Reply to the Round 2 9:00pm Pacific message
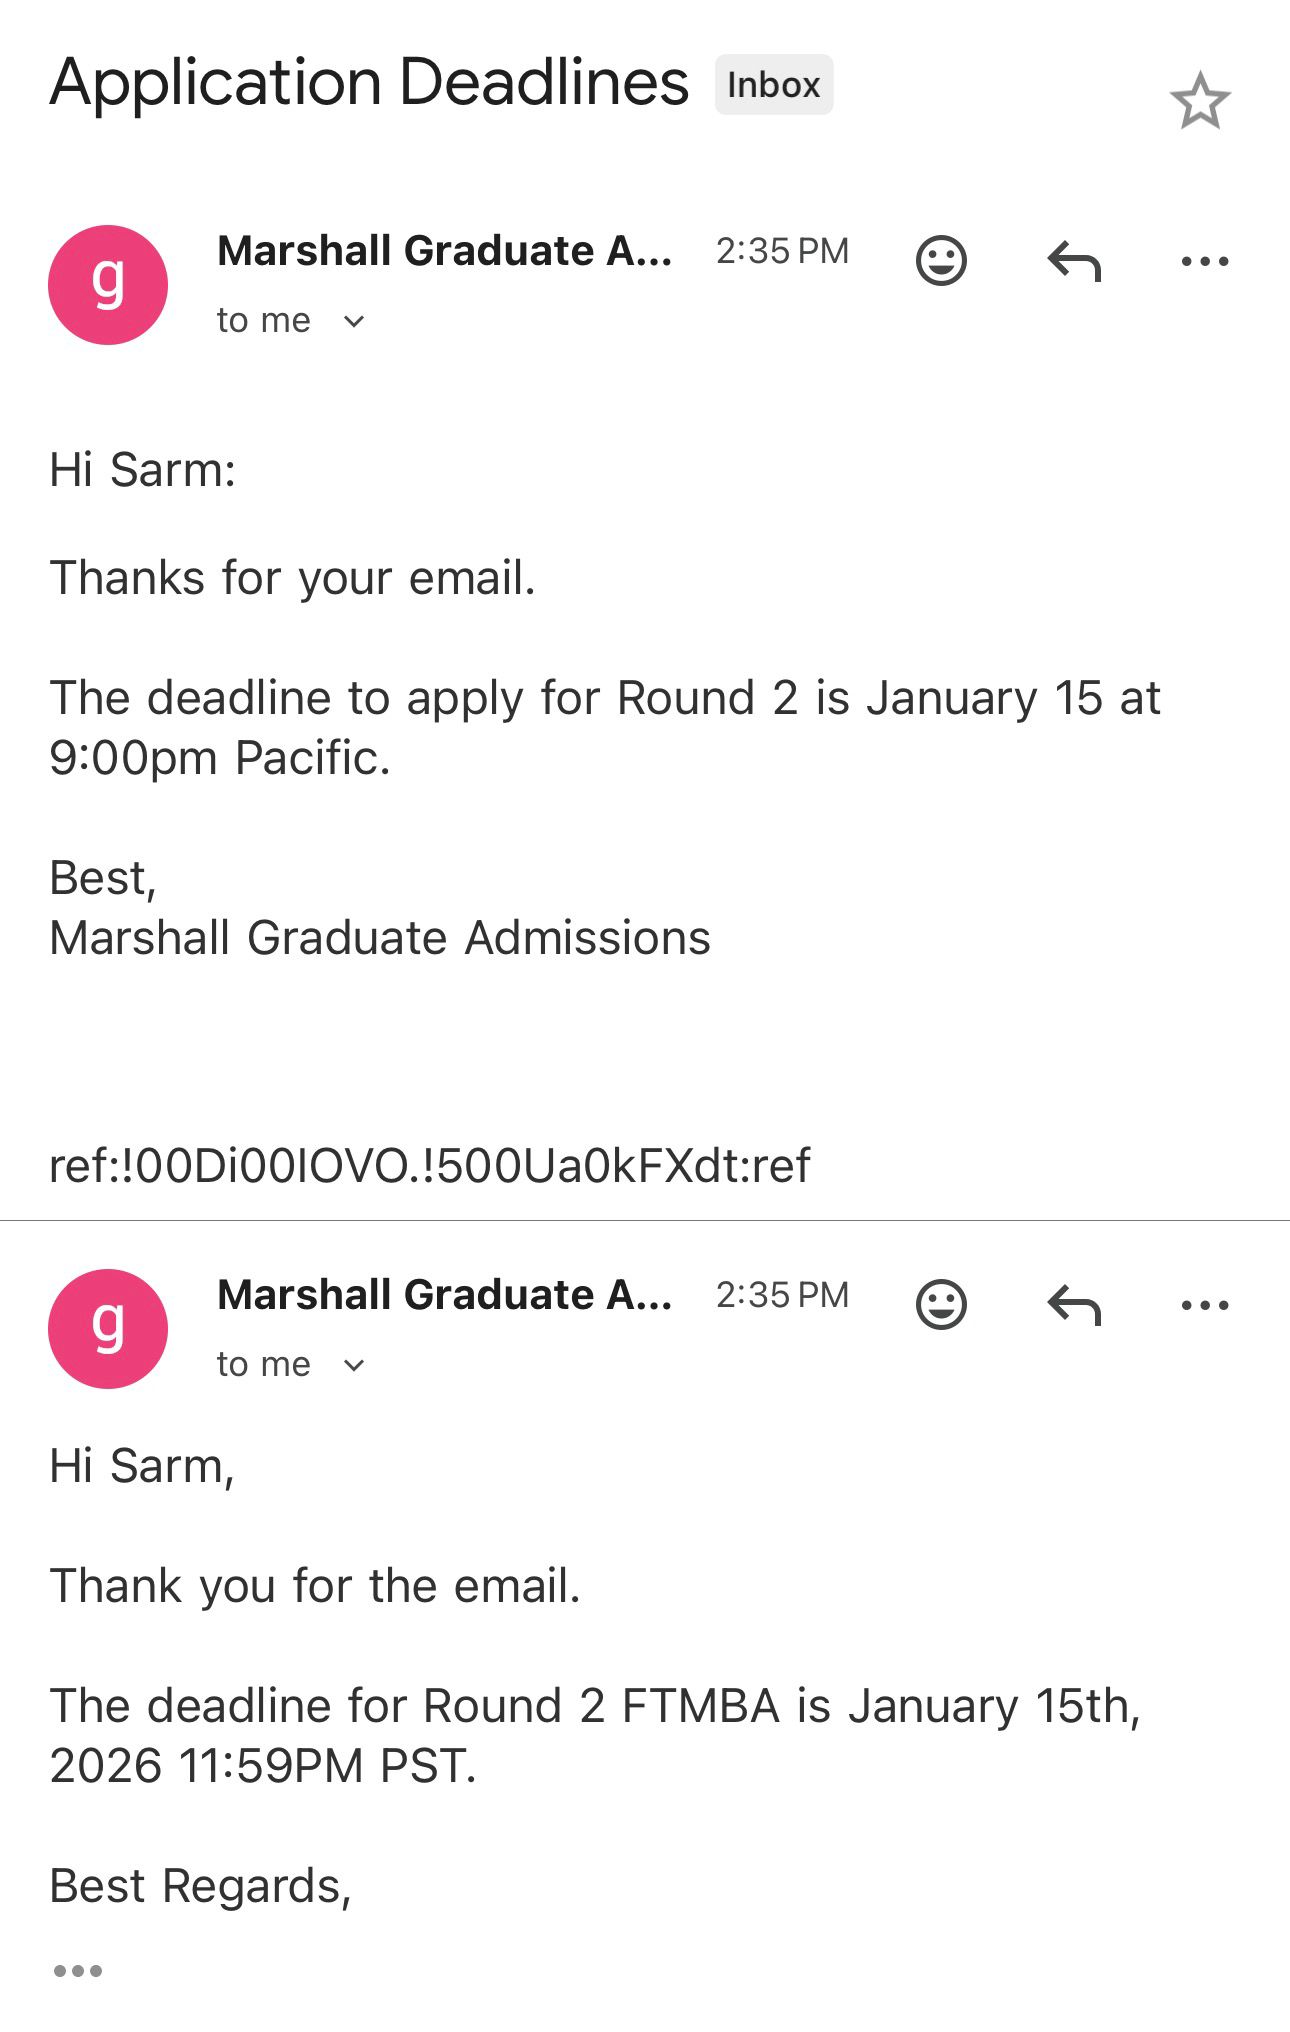This screenshot has width=1290, height=2032. coord(1074,261)
